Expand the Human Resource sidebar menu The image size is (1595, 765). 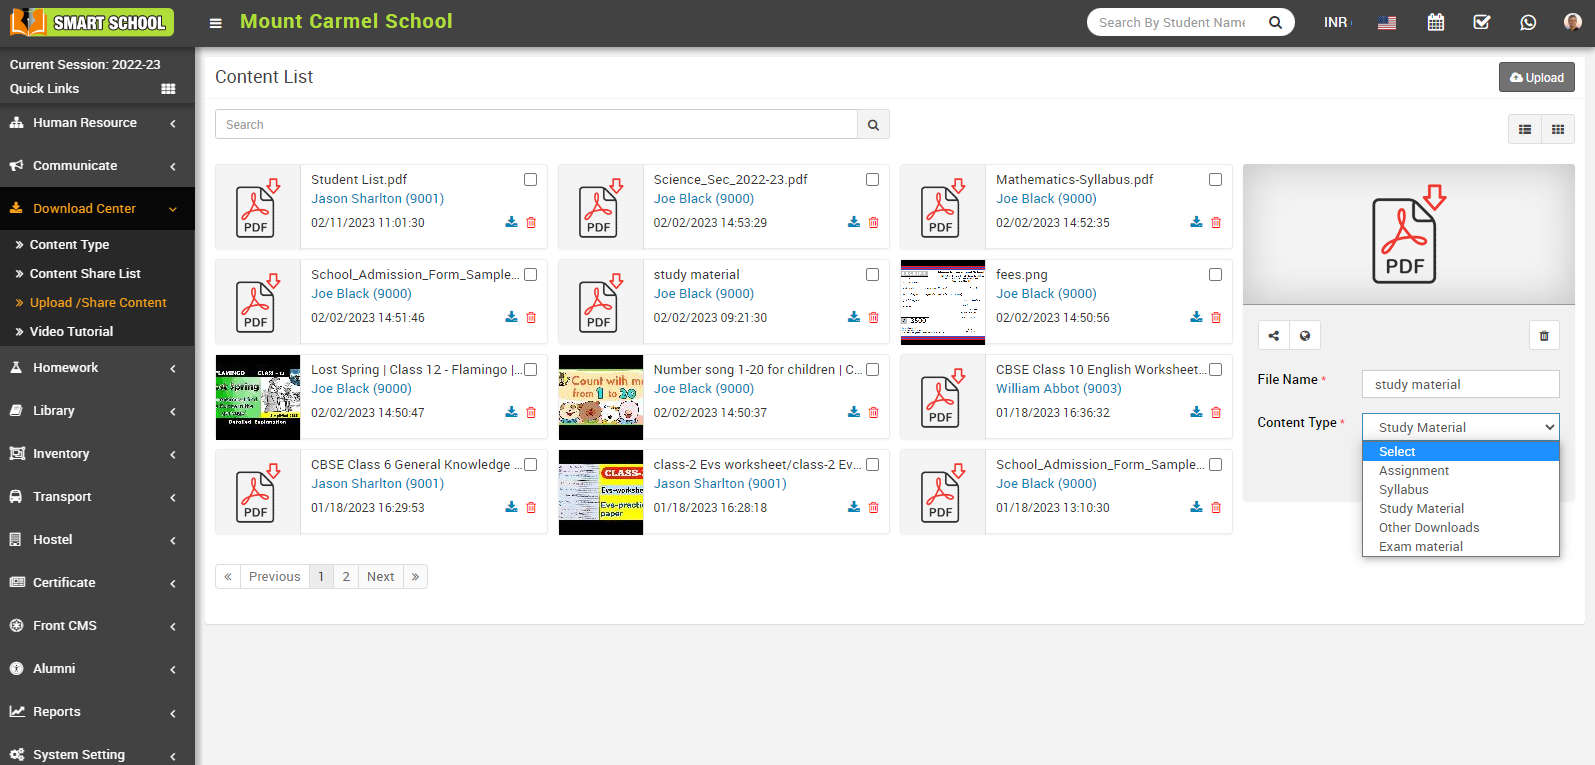(85, 123)
